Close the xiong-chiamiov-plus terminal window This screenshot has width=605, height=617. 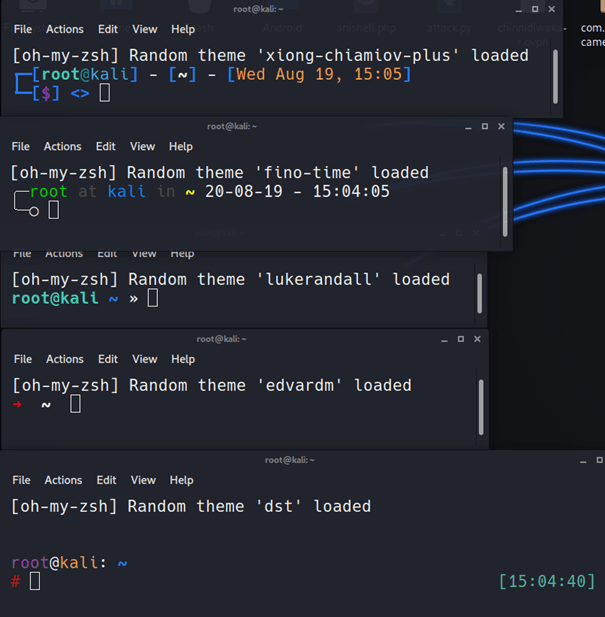[x=552, y=9]
